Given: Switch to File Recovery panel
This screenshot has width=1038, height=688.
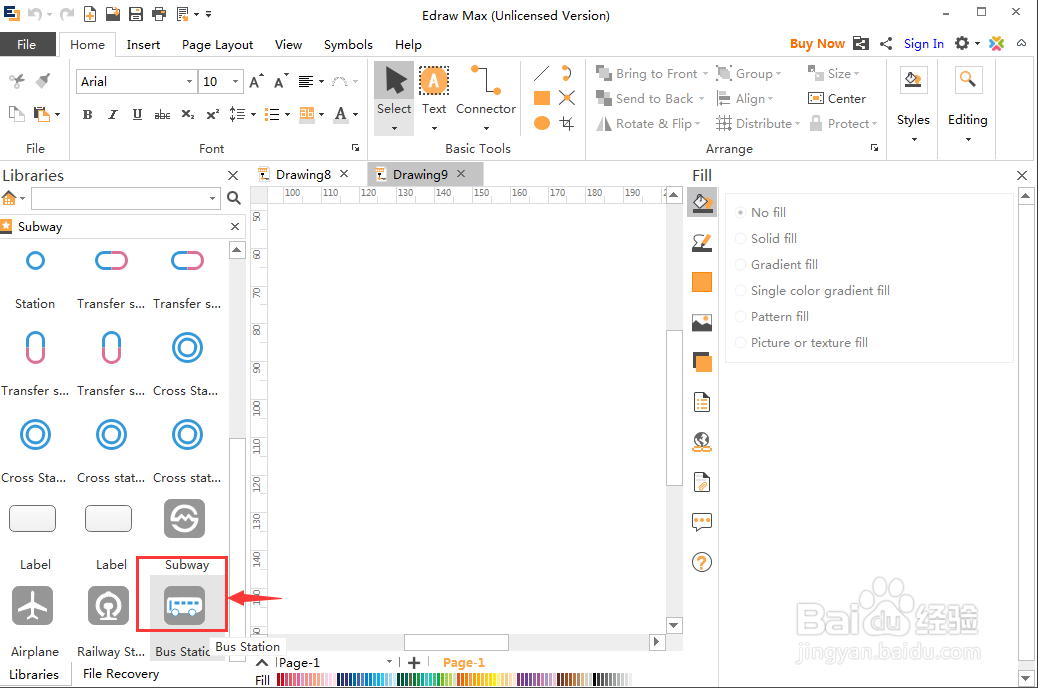Looking at the screenshot, I should tap(120, 673).
